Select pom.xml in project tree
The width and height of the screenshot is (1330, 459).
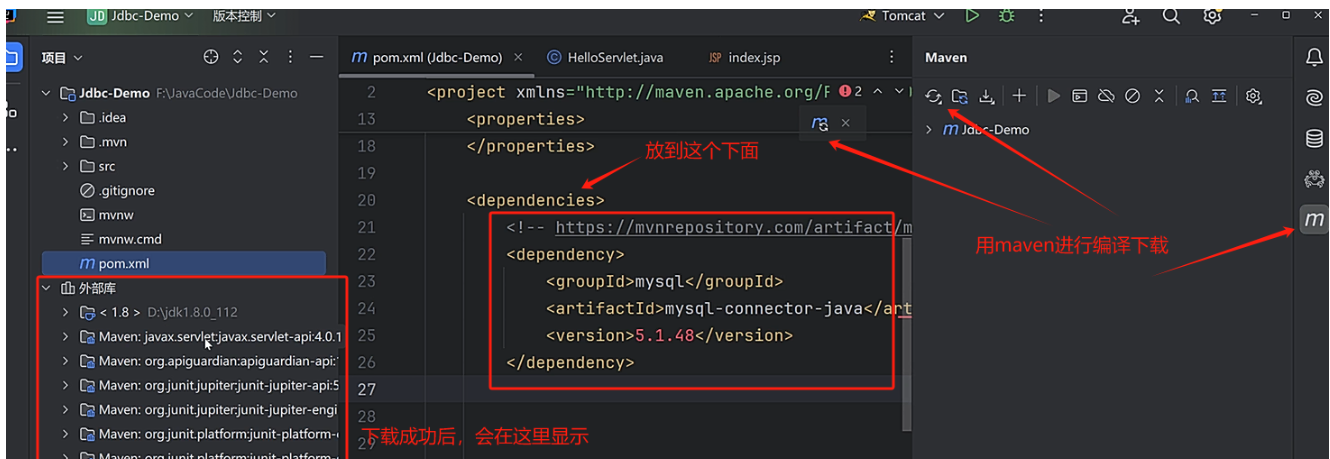[182, 263]
